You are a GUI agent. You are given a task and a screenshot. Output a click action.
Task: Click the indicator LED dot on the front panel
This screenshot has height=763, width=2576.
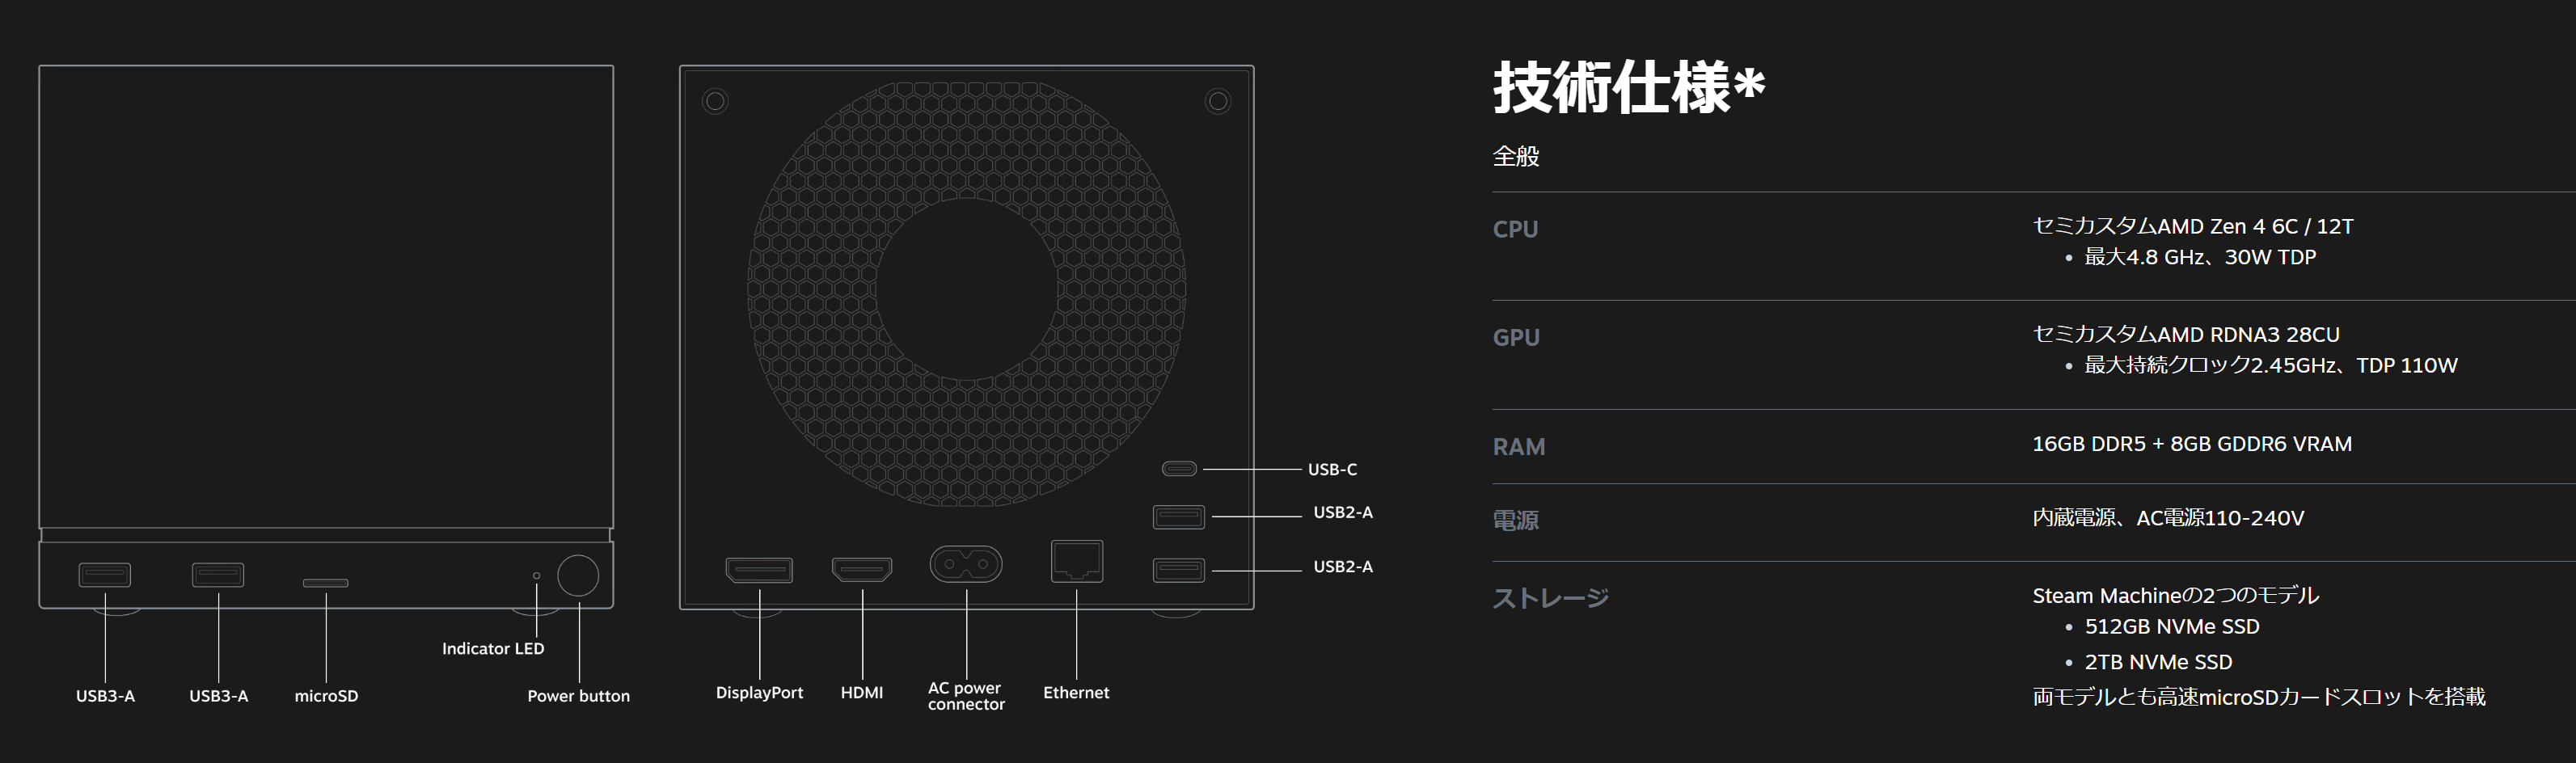[537, 576]
